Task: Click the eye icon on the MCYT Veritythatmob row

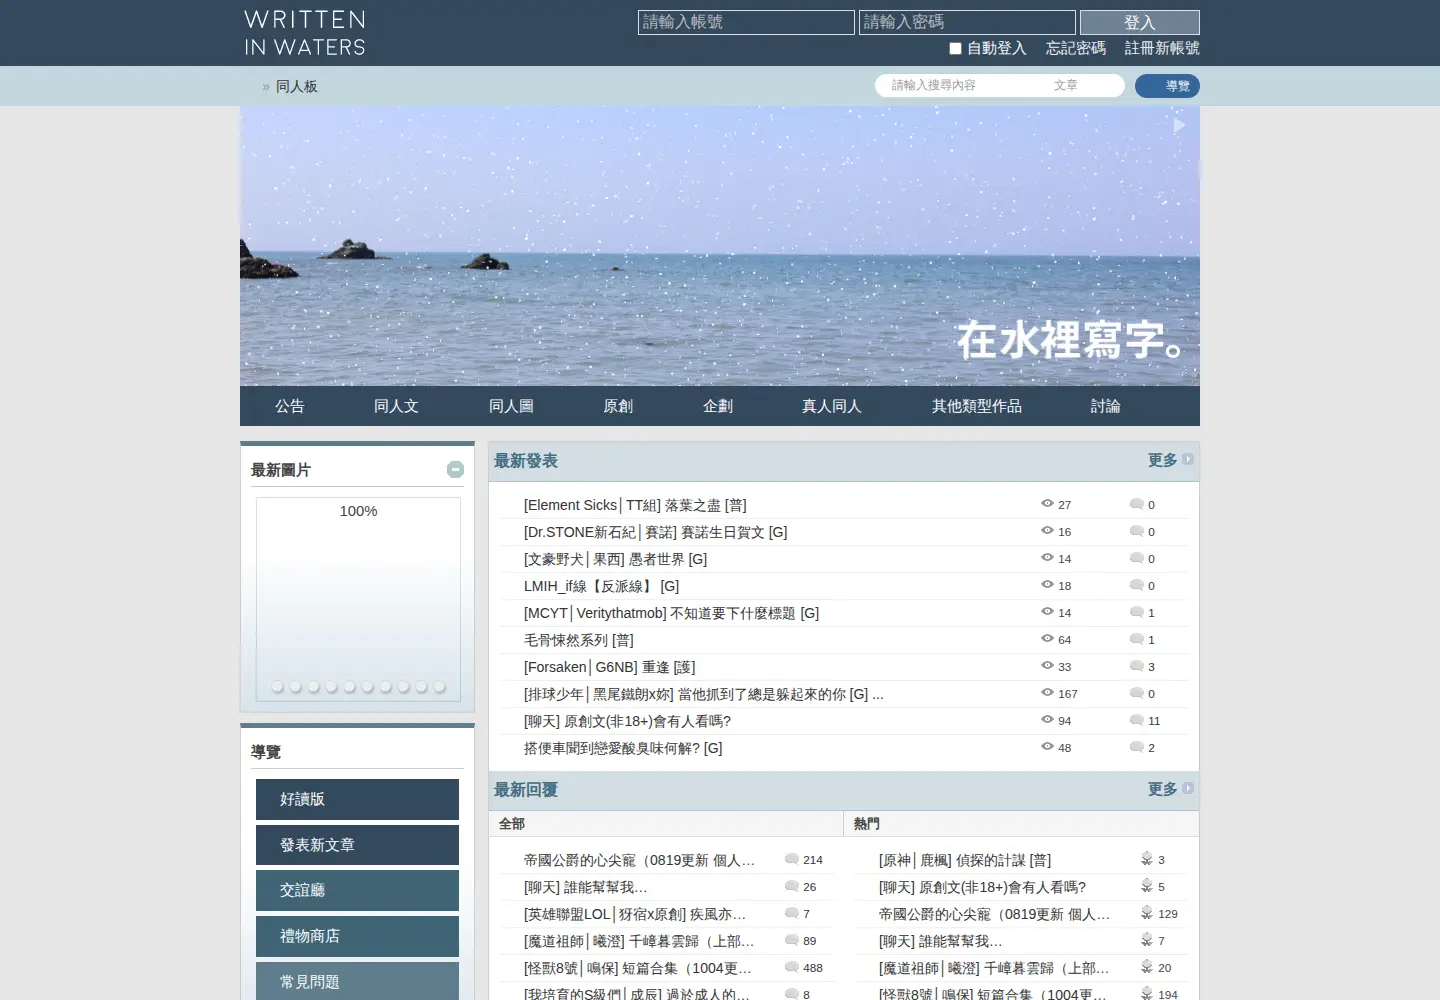Action: (1047, 612)
